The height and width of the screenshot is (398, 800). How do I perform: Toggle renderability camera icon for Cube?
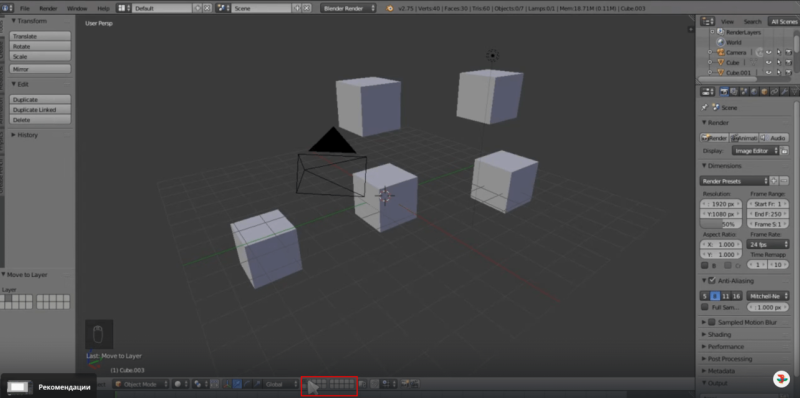[788, 63]
